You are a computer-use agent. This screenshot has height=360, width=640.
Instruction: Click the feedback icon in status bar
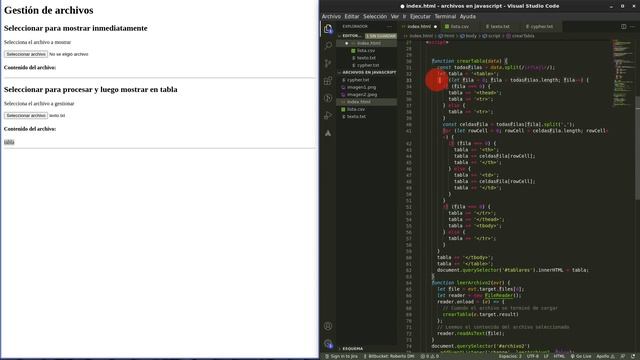623,356
